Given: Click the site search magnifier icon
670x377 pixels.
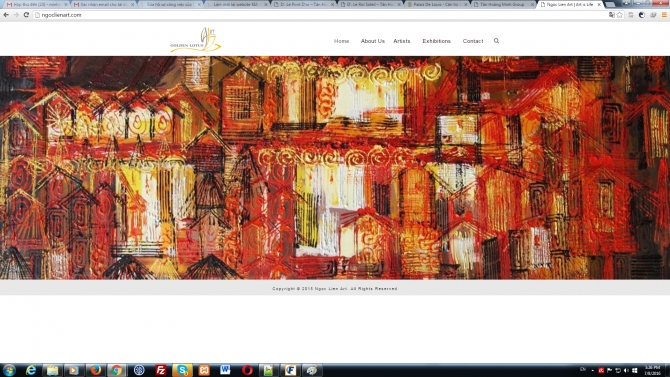Looking at the screenshot, I should pyautogui.click(x=496, y=41).
